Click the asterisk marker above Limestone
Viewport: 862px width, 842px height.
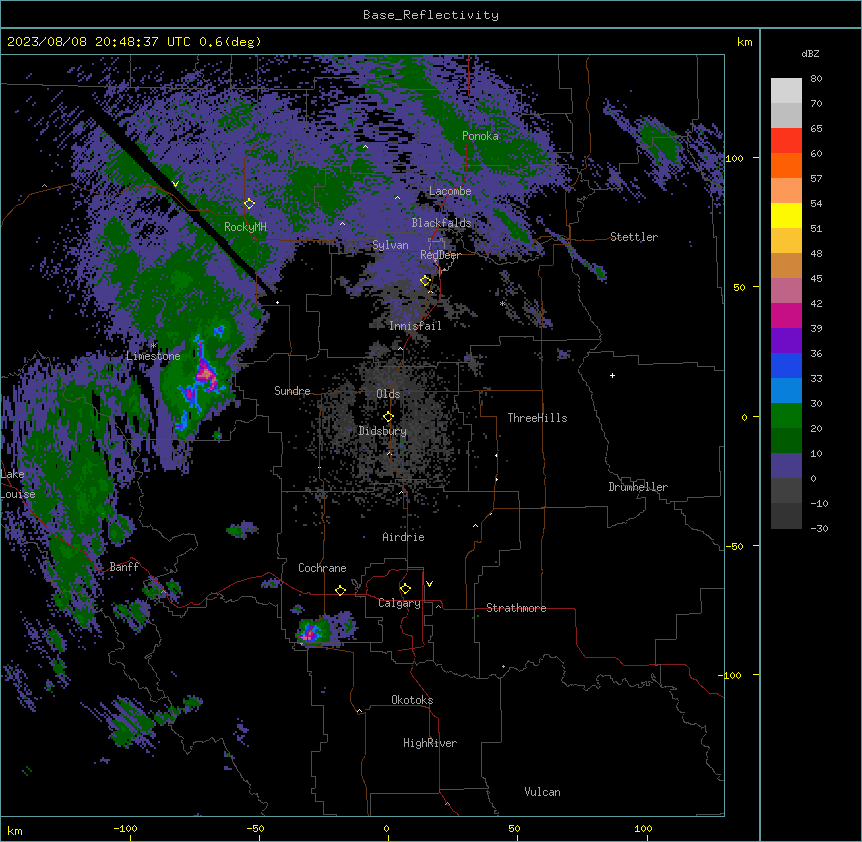tap(153, 346)
